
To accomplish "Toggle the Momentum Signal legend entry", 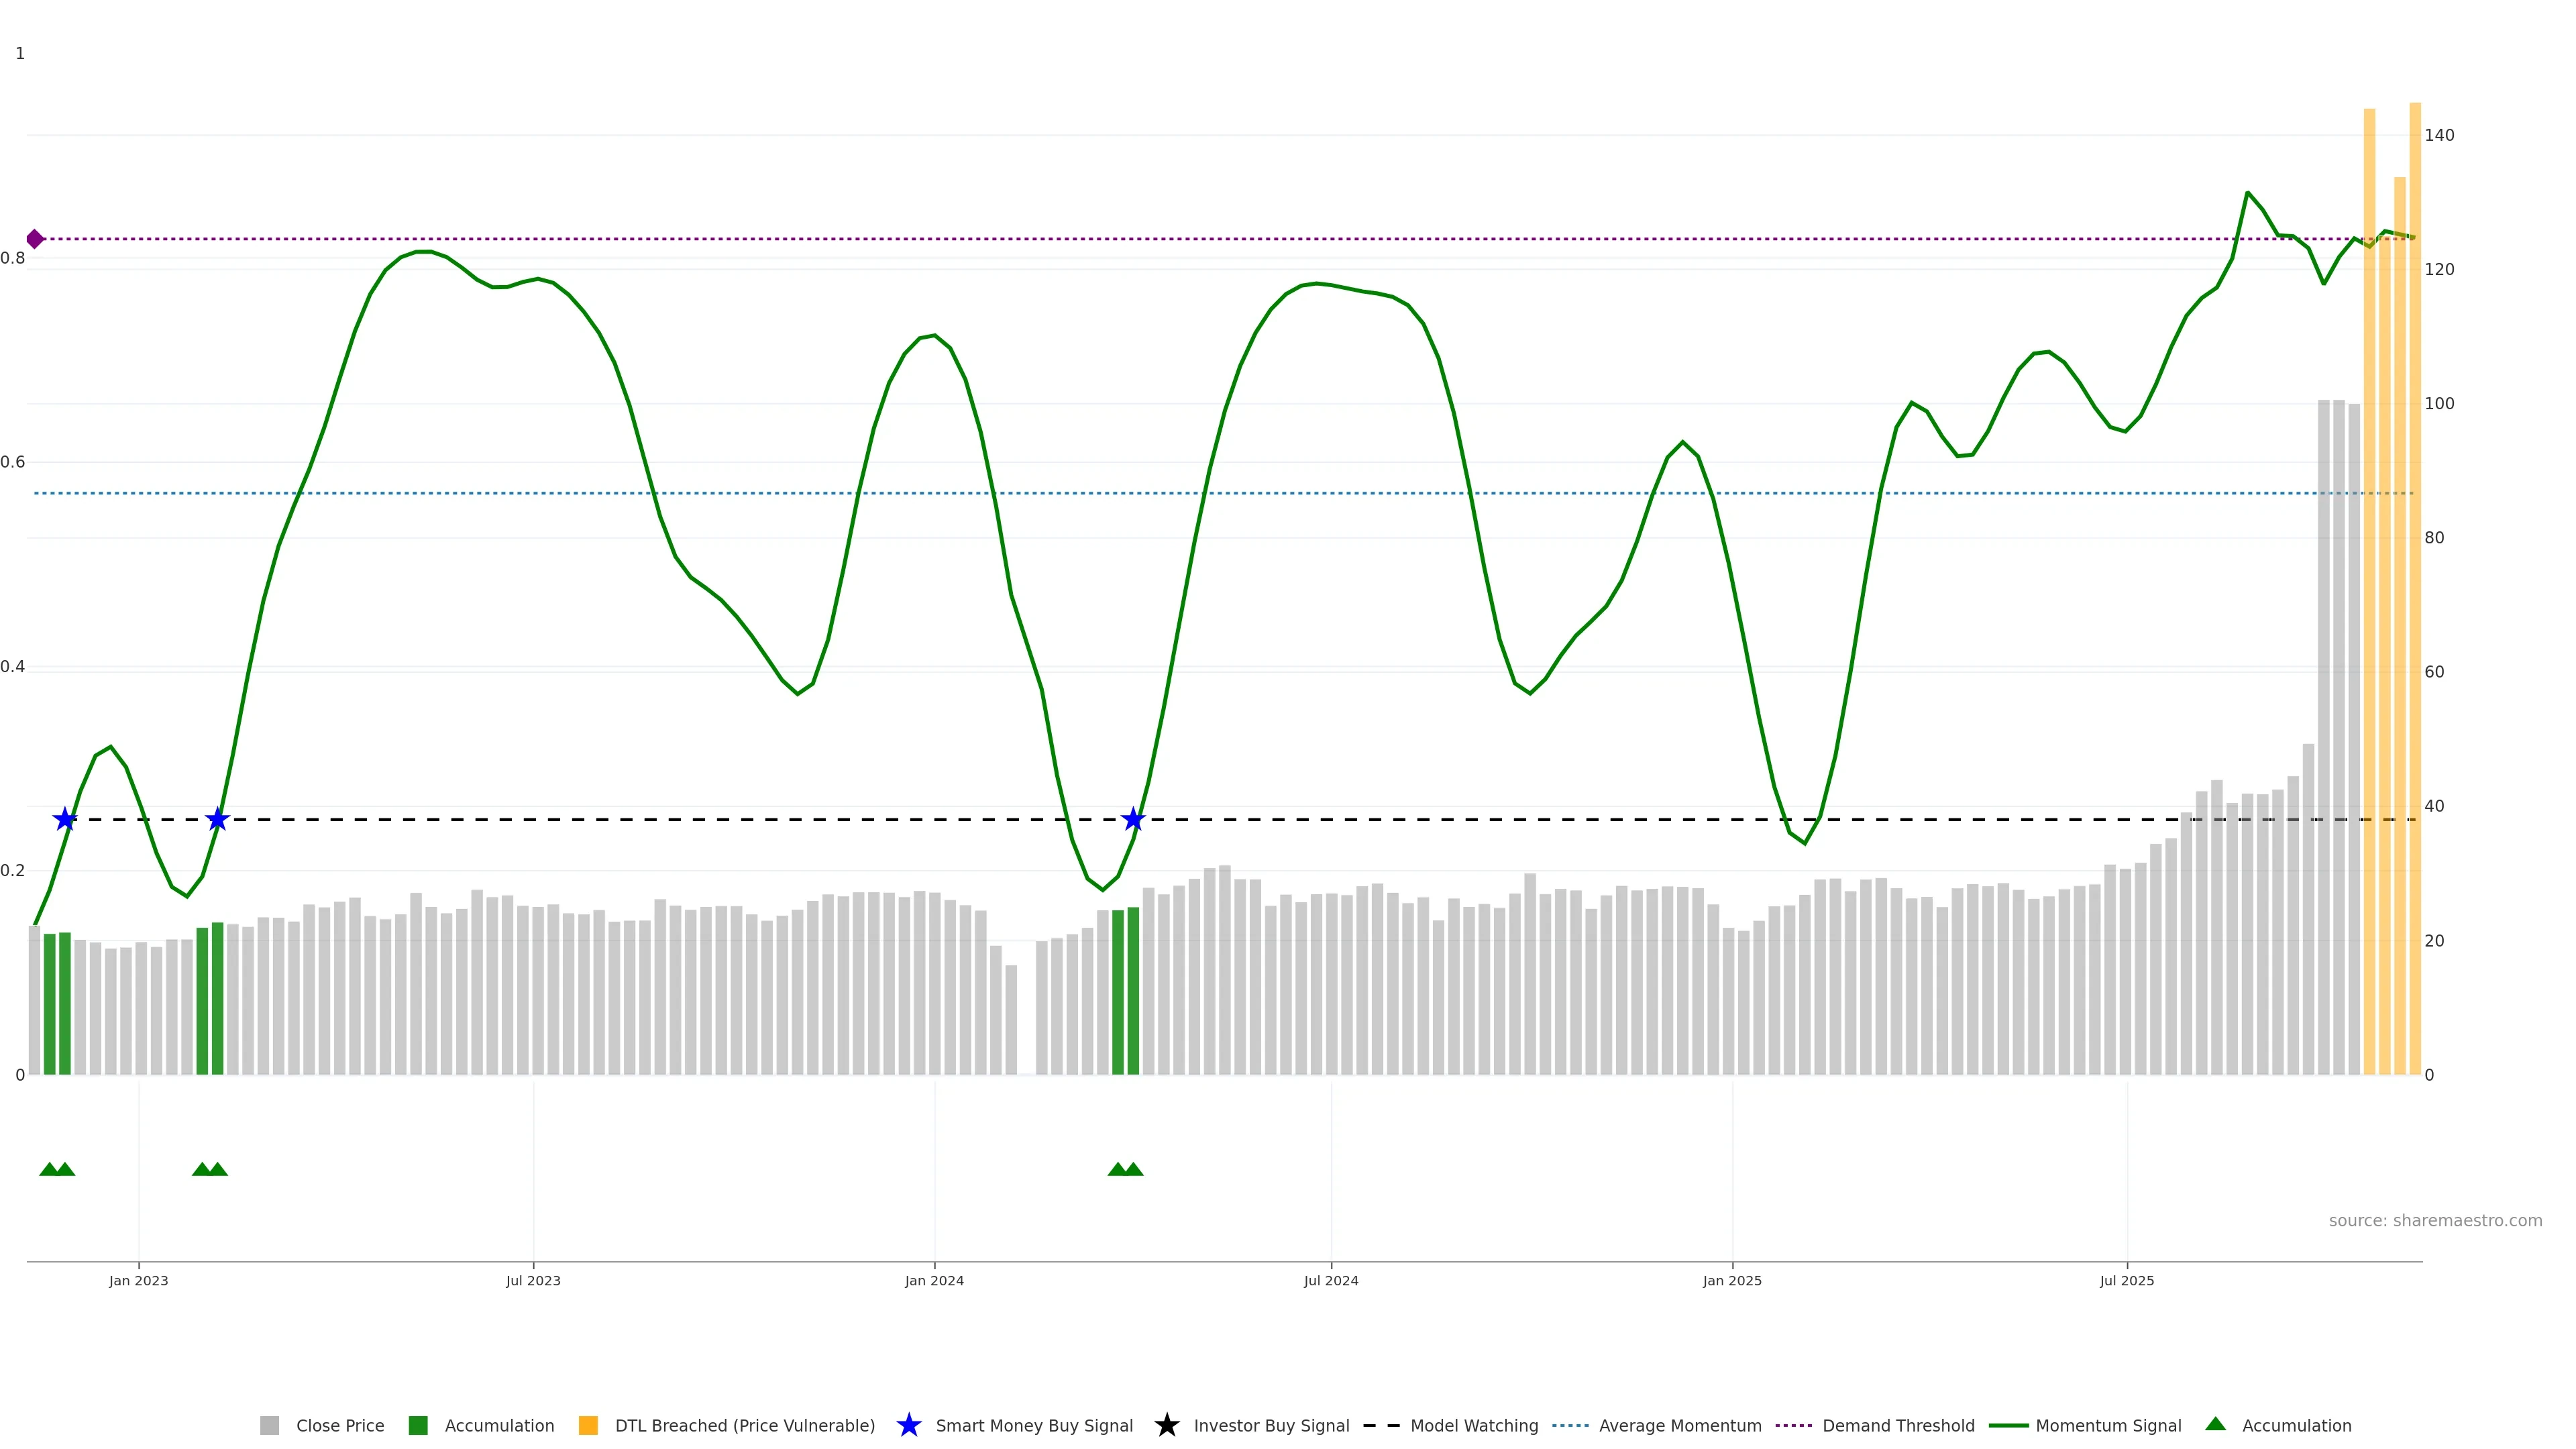I will coord(2108,1426).
